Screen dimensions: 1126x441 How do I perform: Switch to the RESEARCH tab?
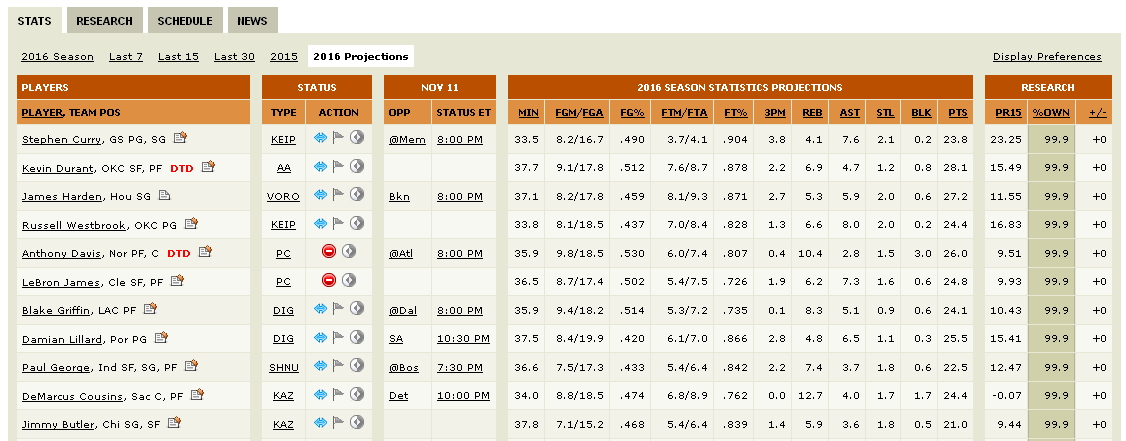pos(104,21)
